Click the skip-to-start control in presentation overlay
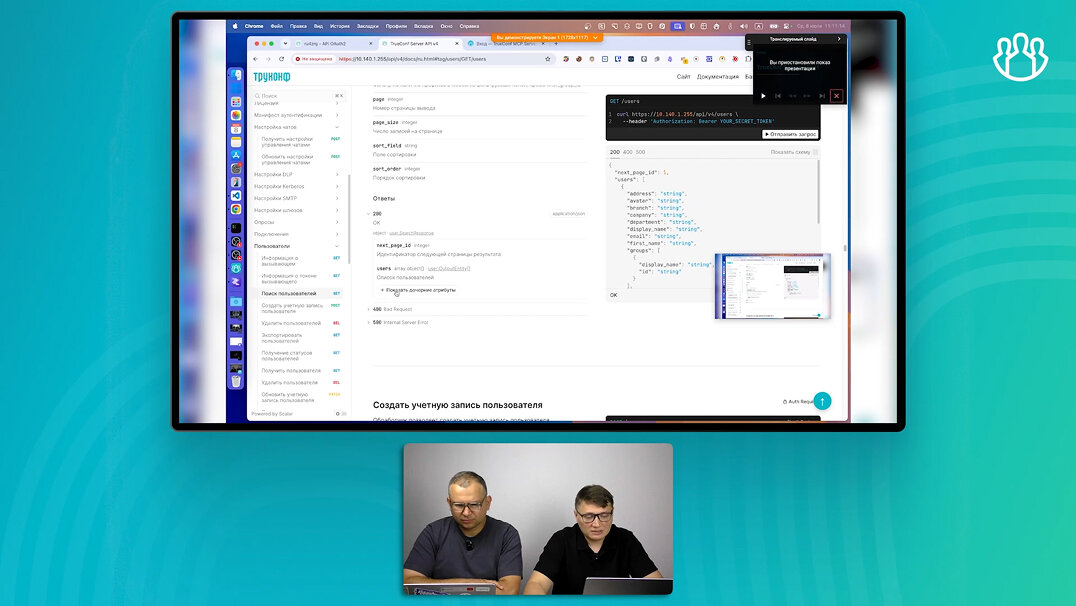Image resolution: width=1076 pixels, height=606 pixels. point(777,96)
